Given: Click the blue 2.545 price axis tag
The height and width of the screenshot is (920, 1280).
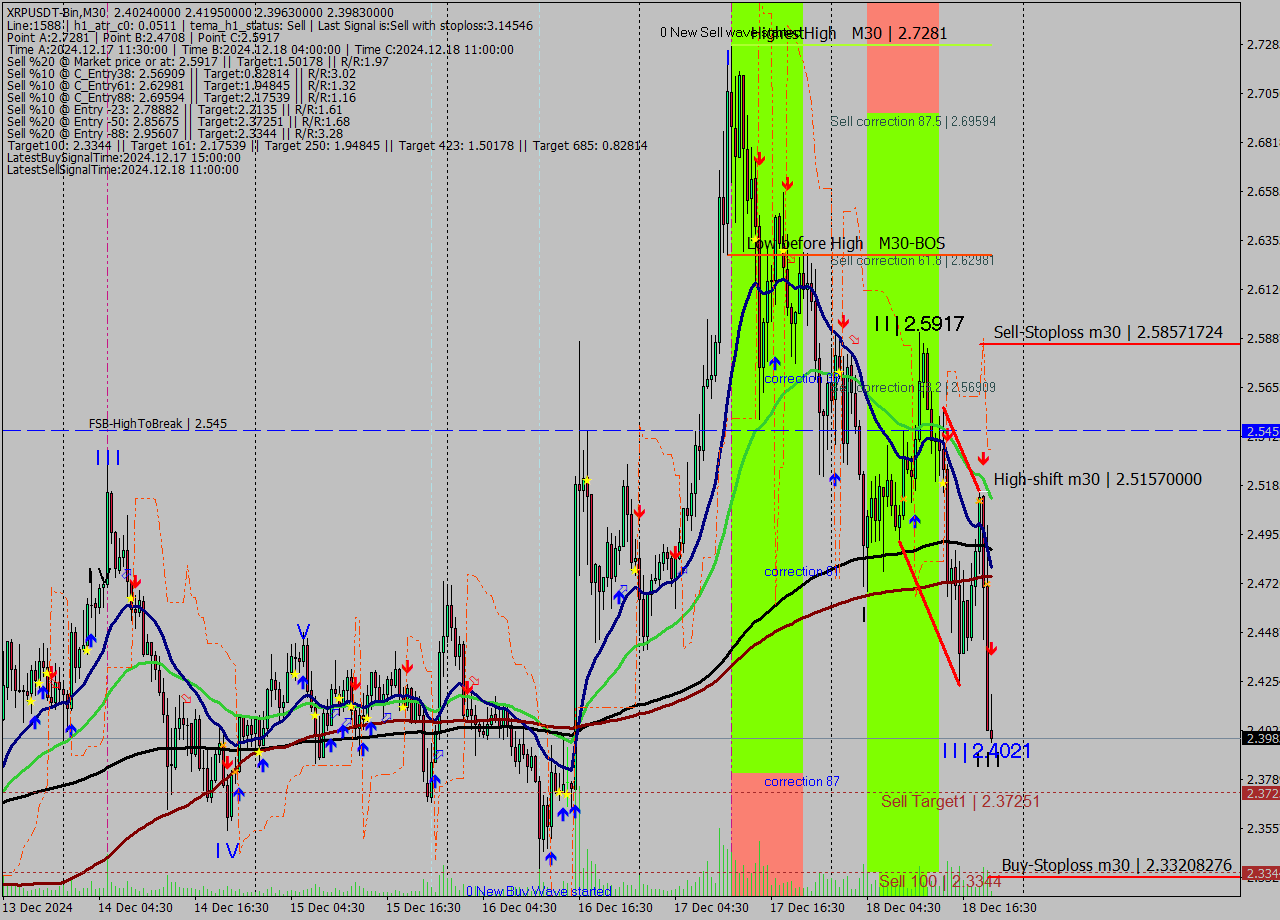Looking at the screenshot, I should coord(1260,431).
